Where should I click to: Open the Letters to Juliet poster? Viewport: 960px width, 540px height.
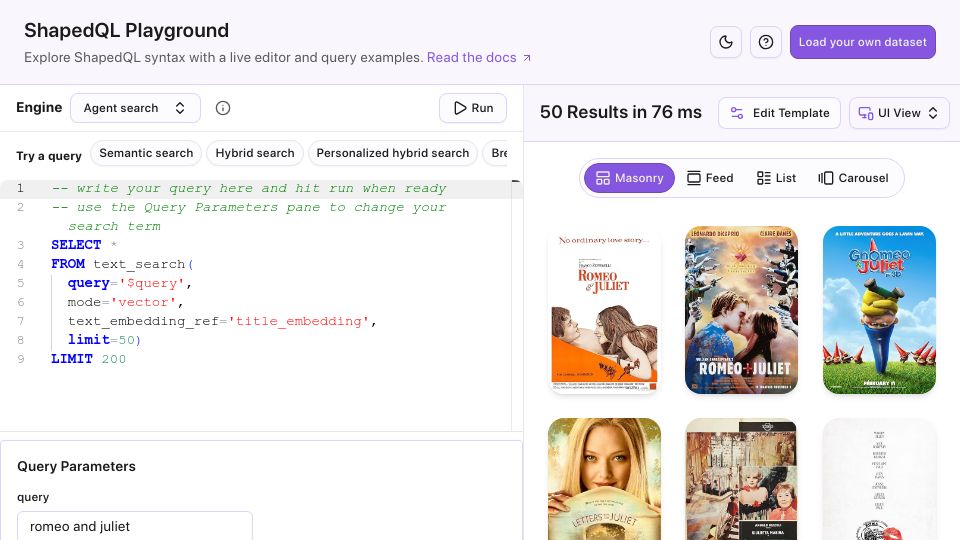point(604,479)
